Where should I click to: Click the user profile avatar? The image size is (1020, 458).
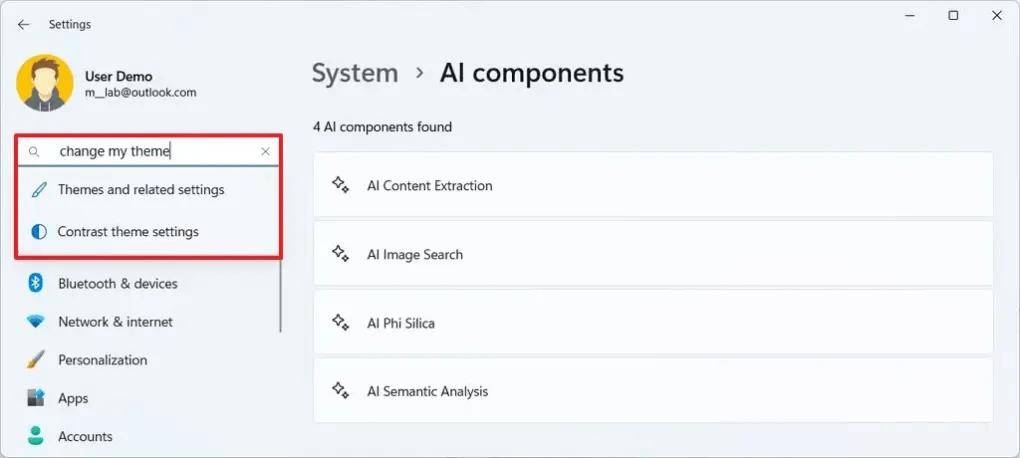tap(45, 83)
